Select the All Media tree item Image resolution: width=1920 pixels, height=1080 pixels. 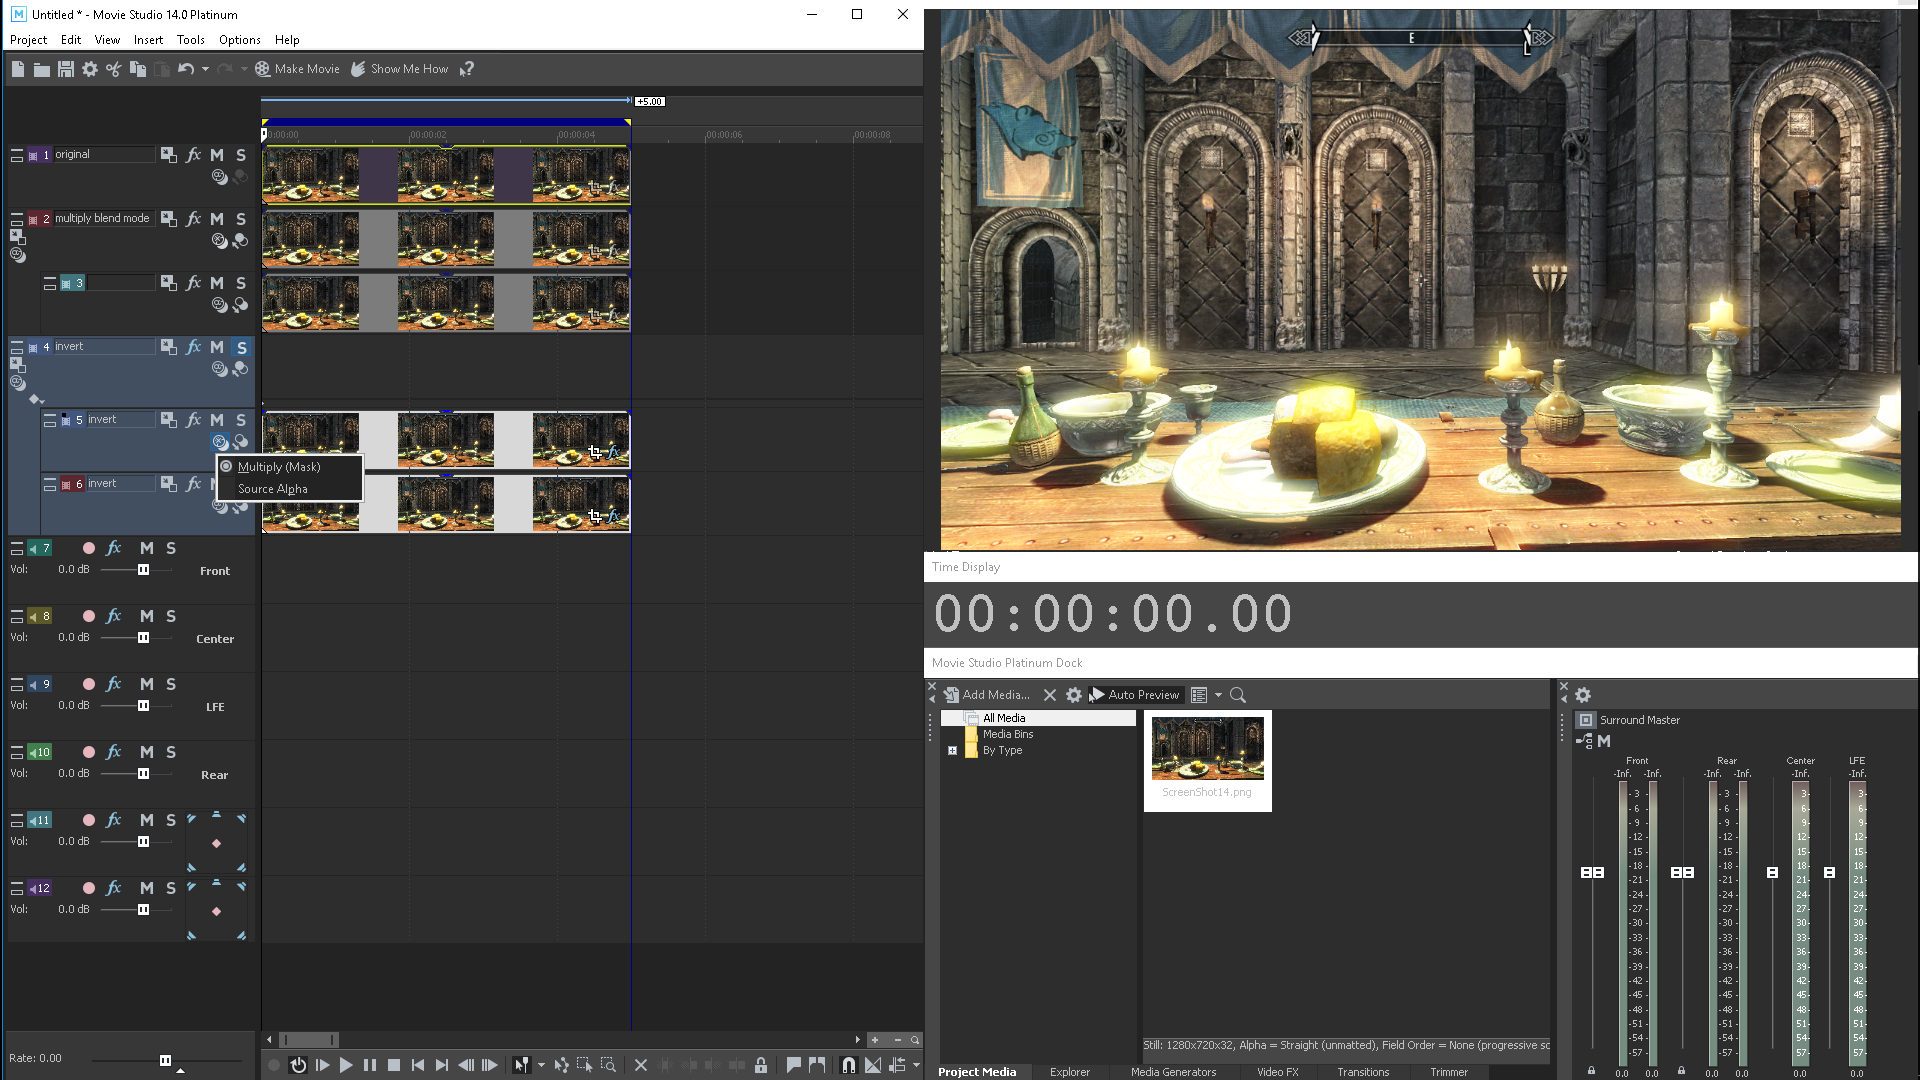point(1003,718)
